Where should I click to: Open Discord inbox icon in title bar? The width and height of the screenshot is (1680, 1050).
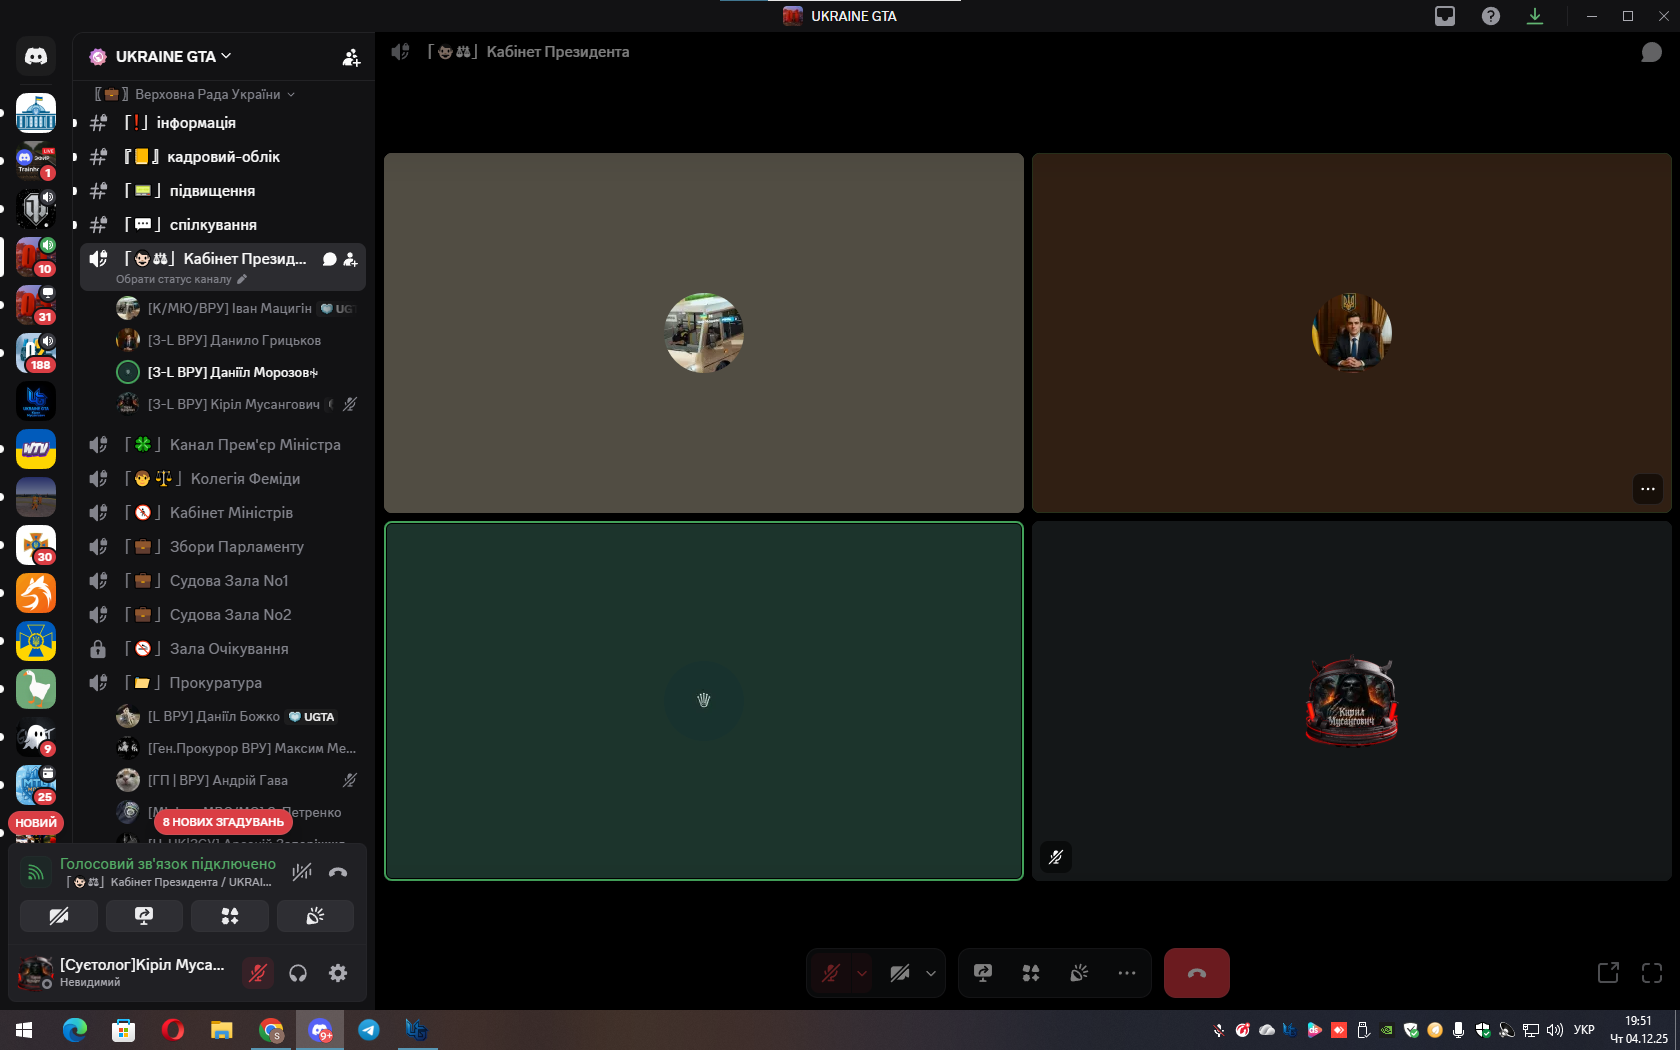(x=1445, y=16)
